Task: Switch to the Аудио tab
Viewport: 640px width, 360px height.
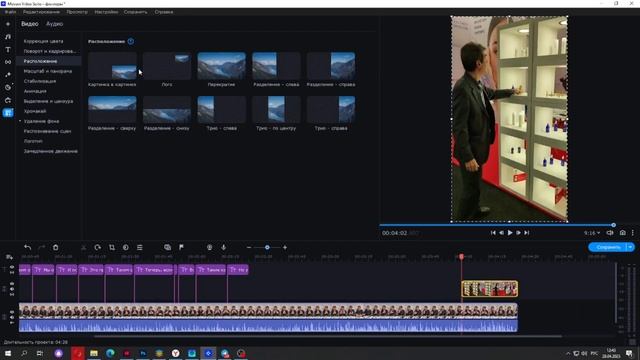Action: [55, 24]
